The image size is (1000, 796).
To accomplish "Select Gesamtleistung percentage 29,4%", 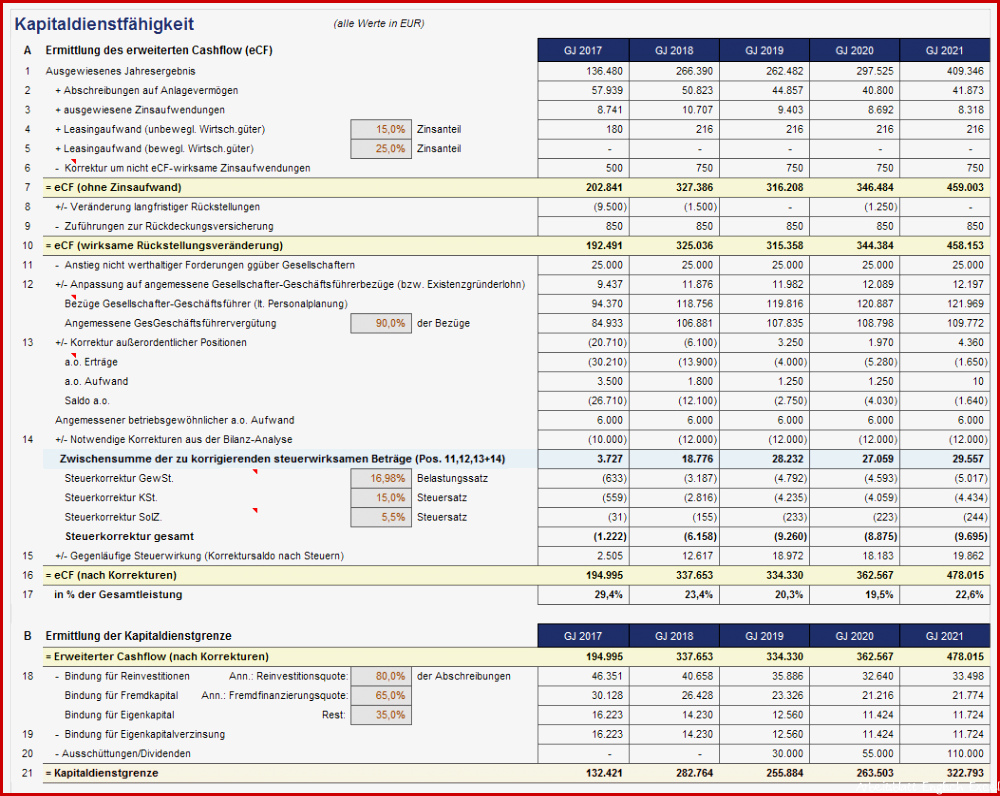I will (583, 595).
